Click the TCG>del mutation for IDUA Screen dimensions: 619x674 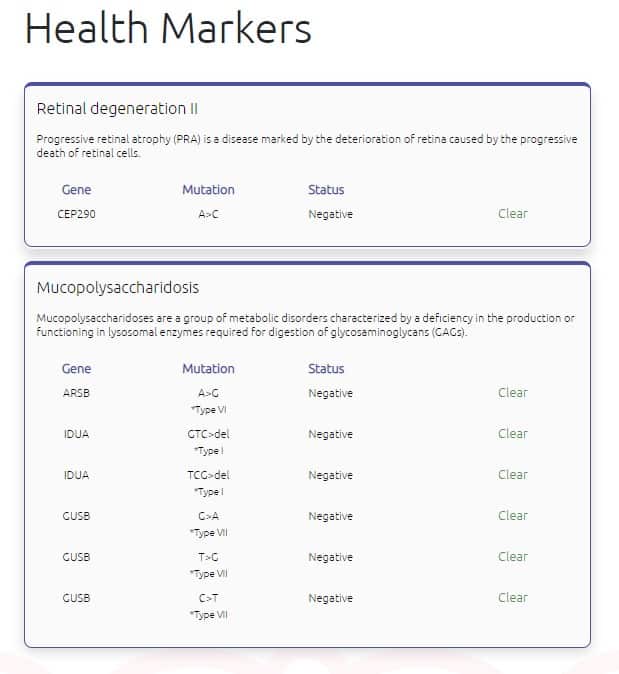(x=208, y=475)
